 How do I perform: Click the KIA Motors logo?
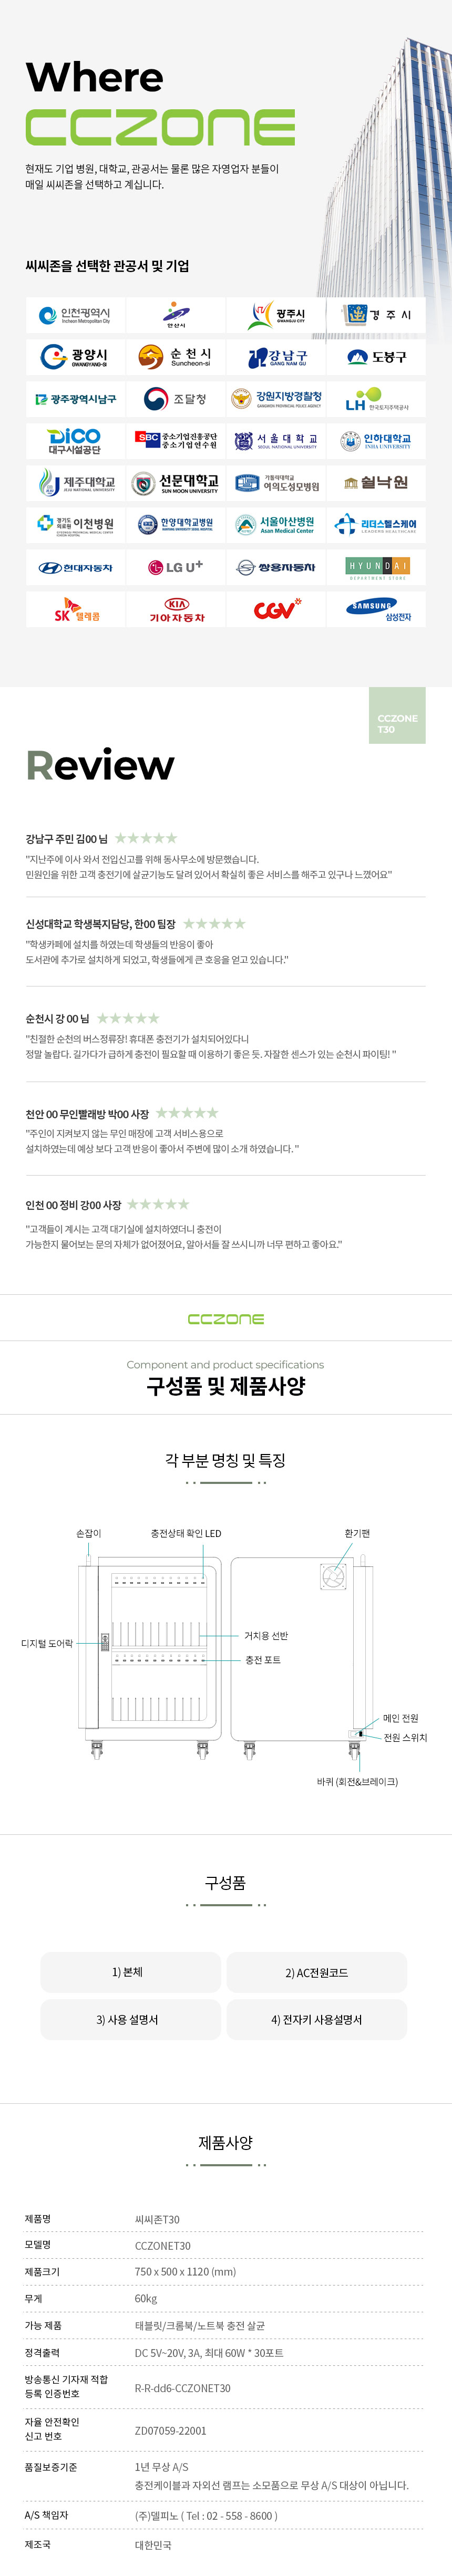coord(176,608)
